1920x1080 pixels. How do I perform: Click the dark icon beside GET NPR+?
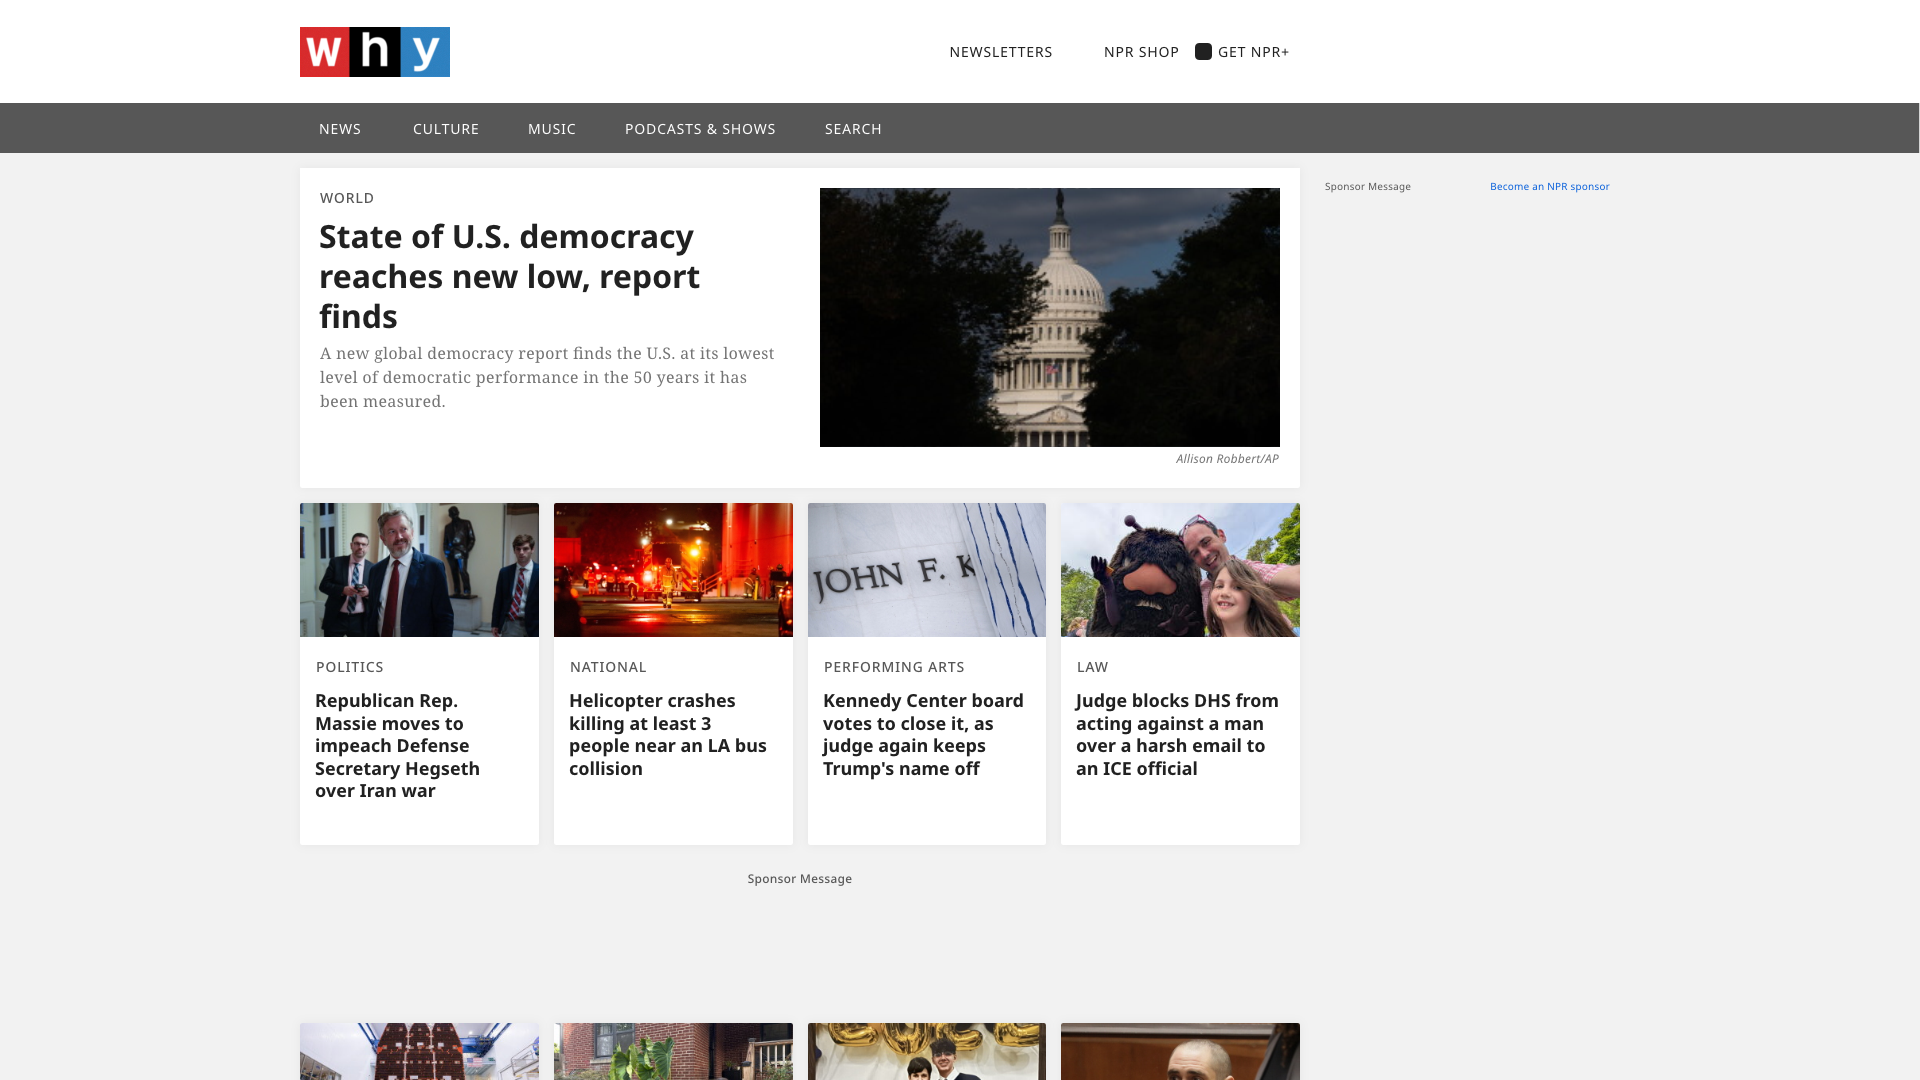tap(1203, 52)
